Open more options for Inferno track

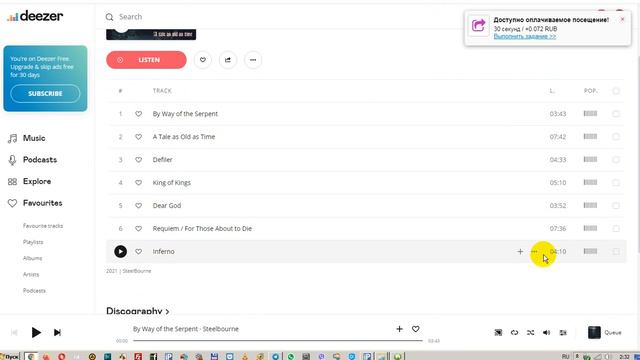(534, 251)
